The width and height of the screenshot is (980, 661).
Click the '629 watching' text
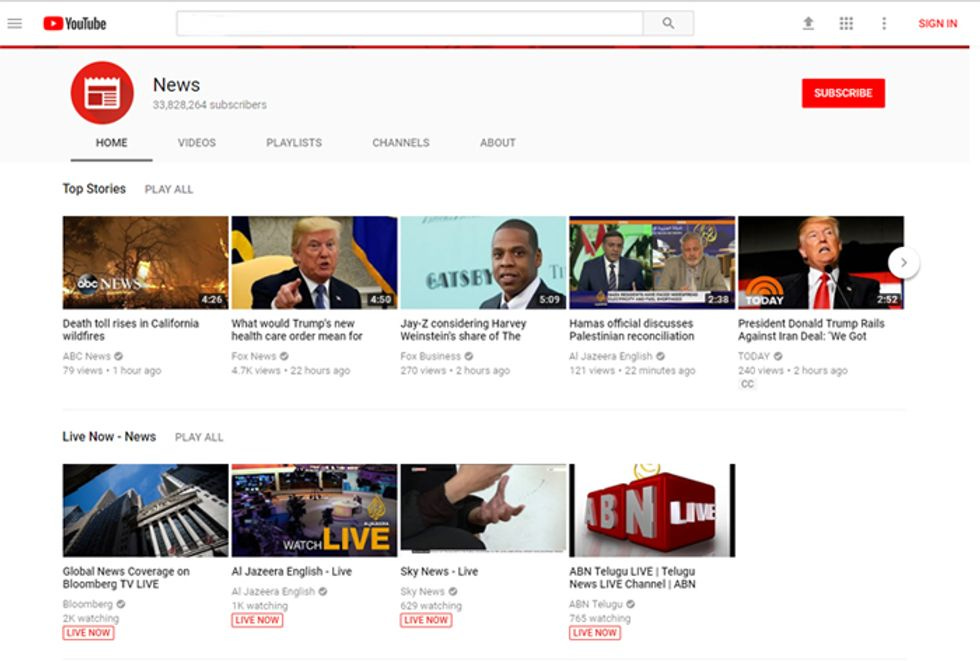(431, 605)
